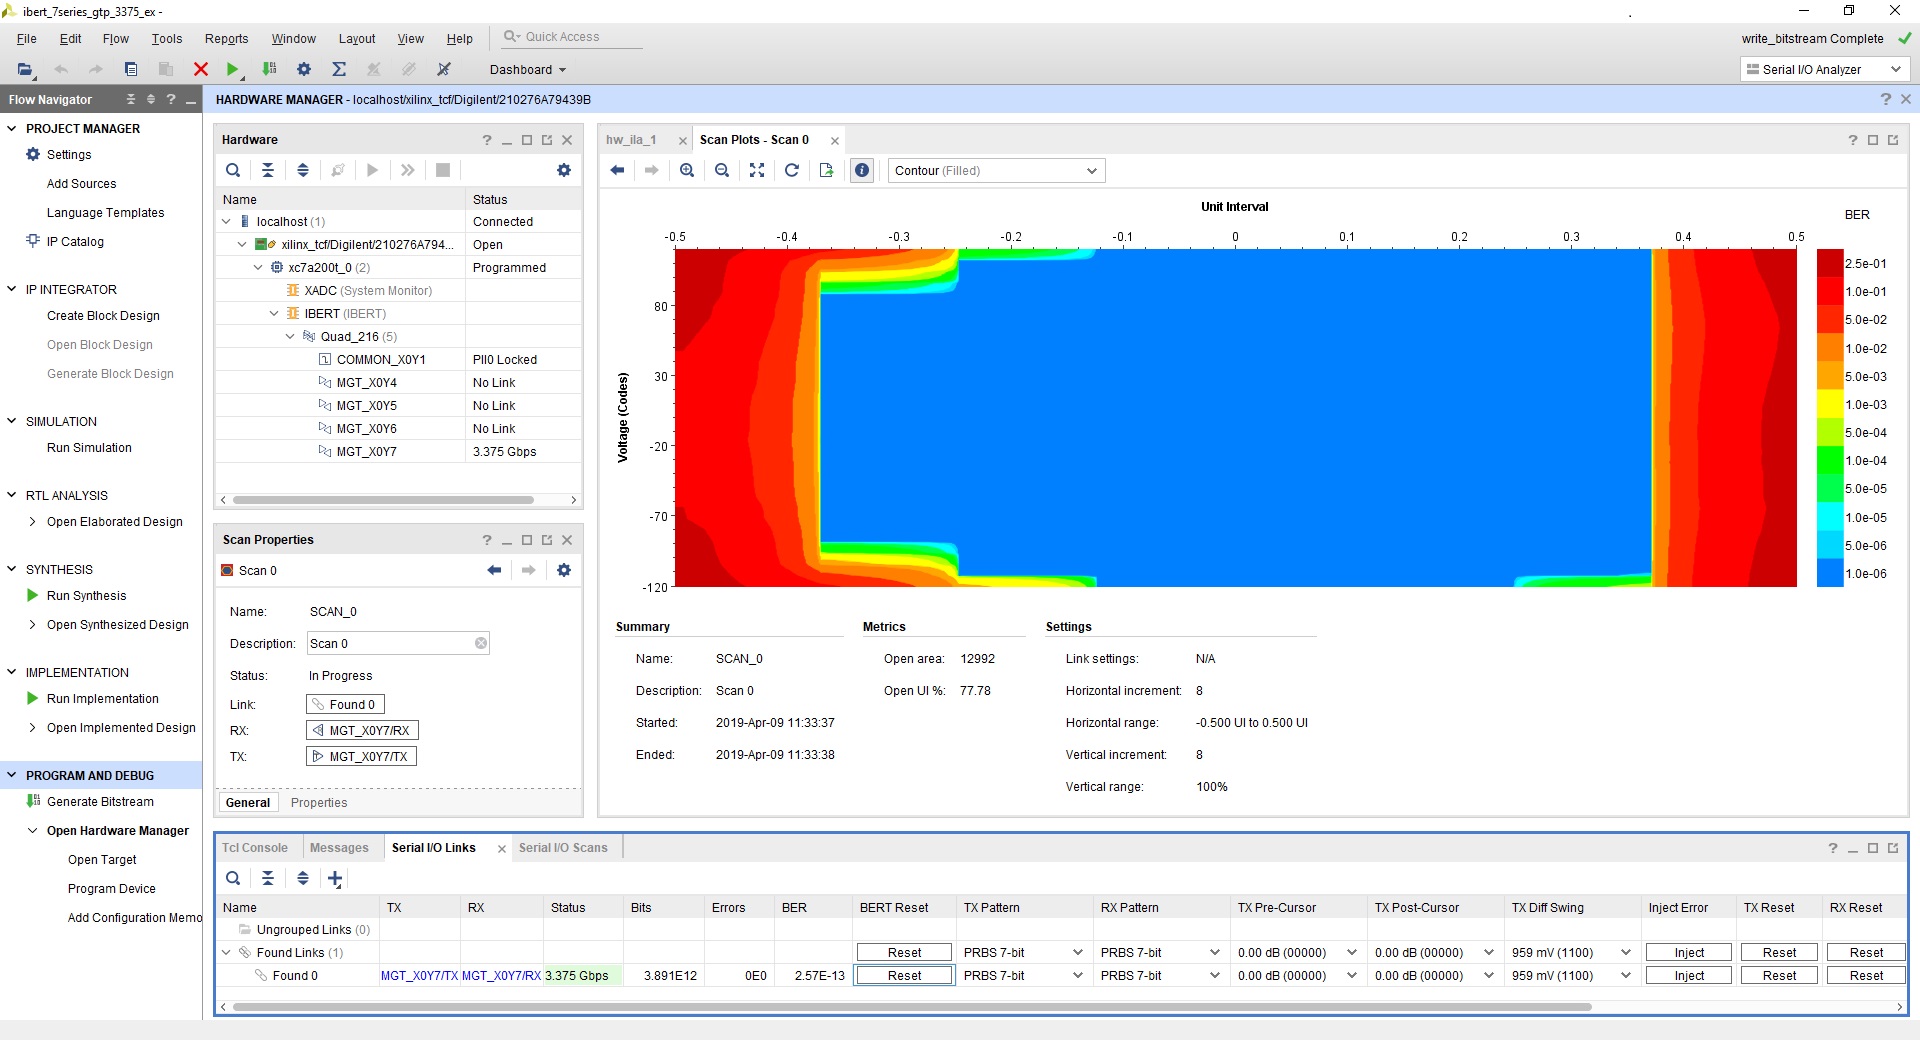Zoom in on the scan plot
This screenshot has width=1920, height=1040.
point(687,170)
